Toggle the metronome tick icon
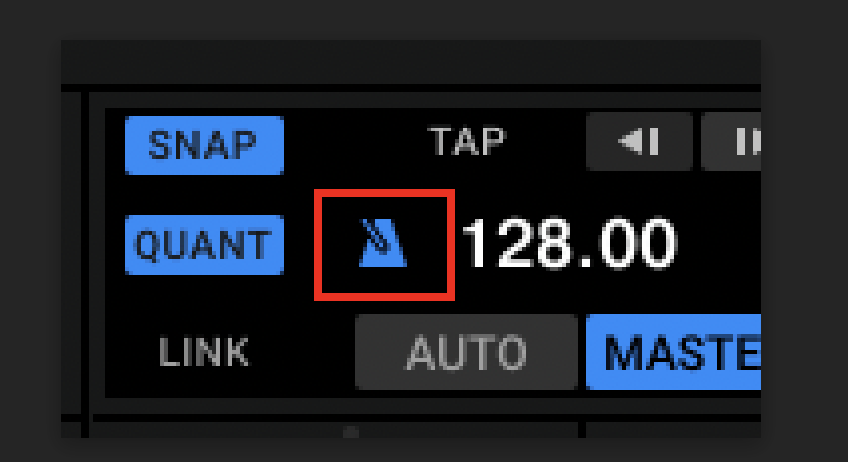The height and width of the screenshot is (462, 848). click(x=383, y=243)
